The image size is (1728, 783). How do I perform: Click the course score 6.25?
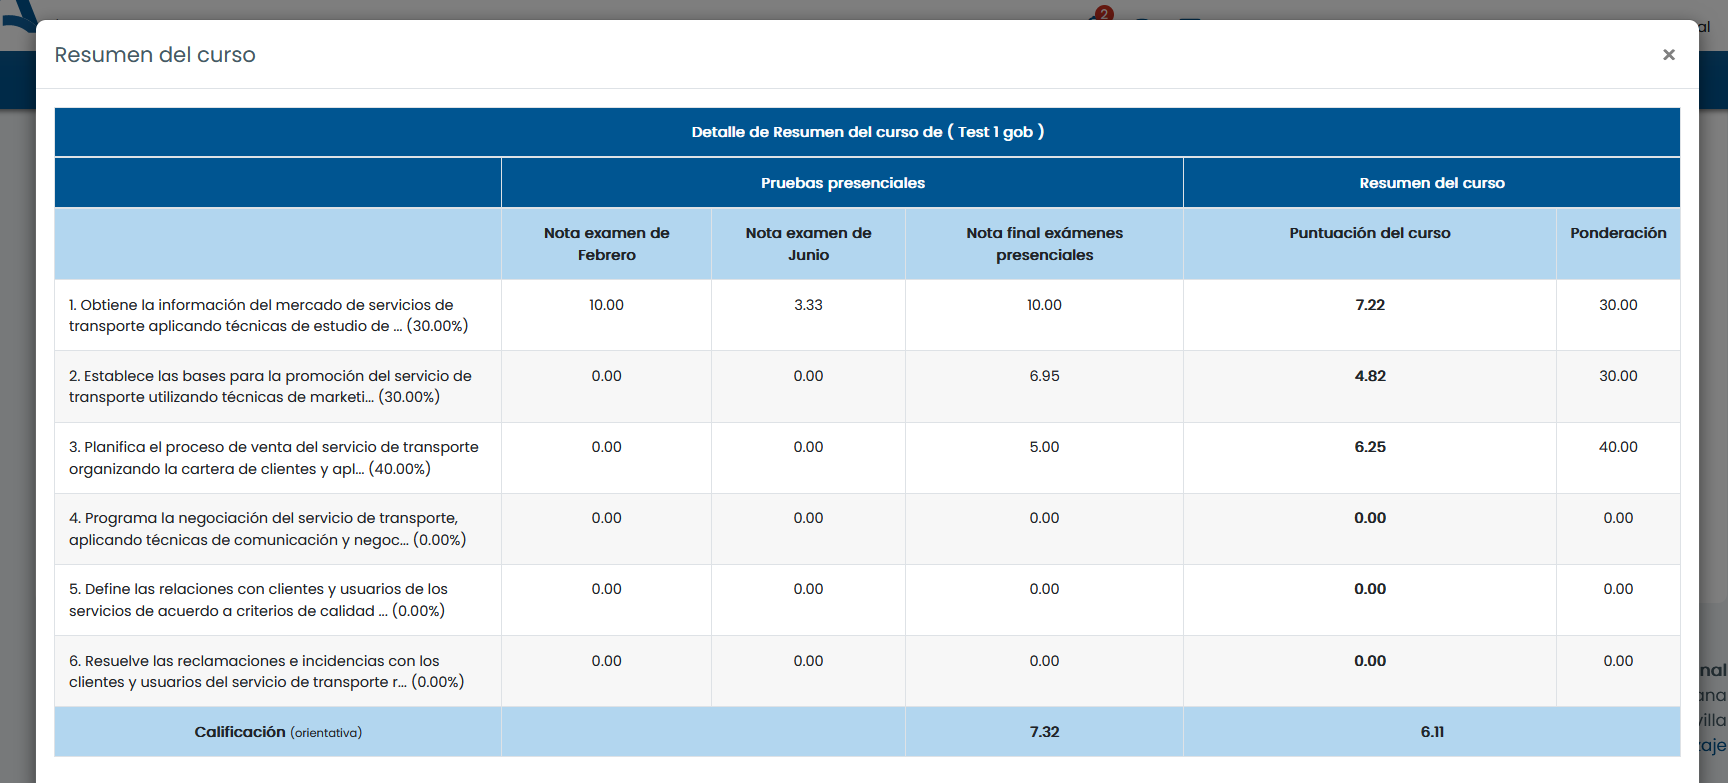1370,447
